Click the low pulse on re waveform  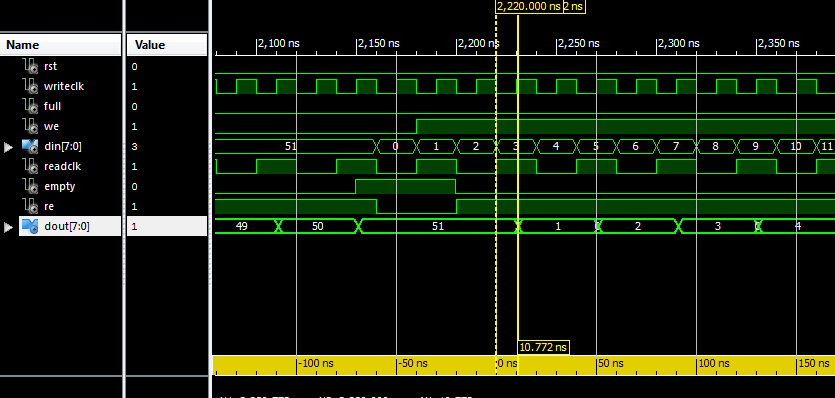point(416,206)
